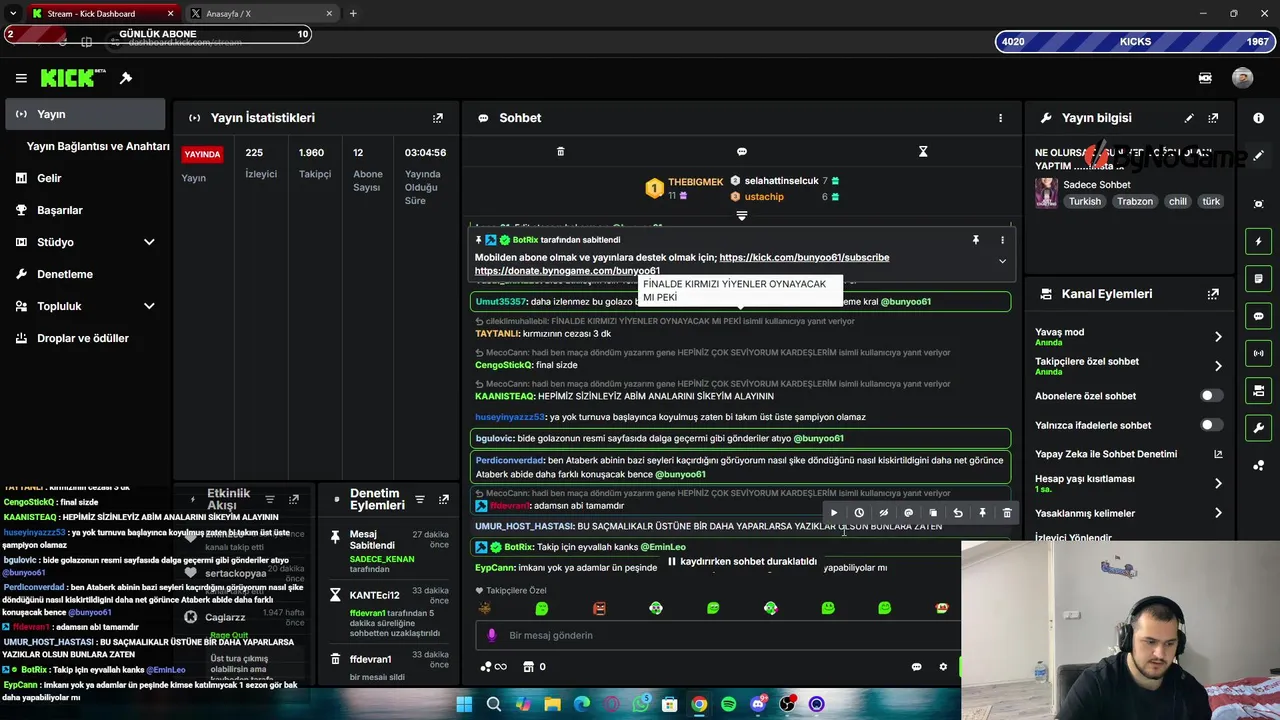Open tab list dropdown in browser
Image resolution: width=1280 pixels, height=720 pixels.
tap(12, 13)
